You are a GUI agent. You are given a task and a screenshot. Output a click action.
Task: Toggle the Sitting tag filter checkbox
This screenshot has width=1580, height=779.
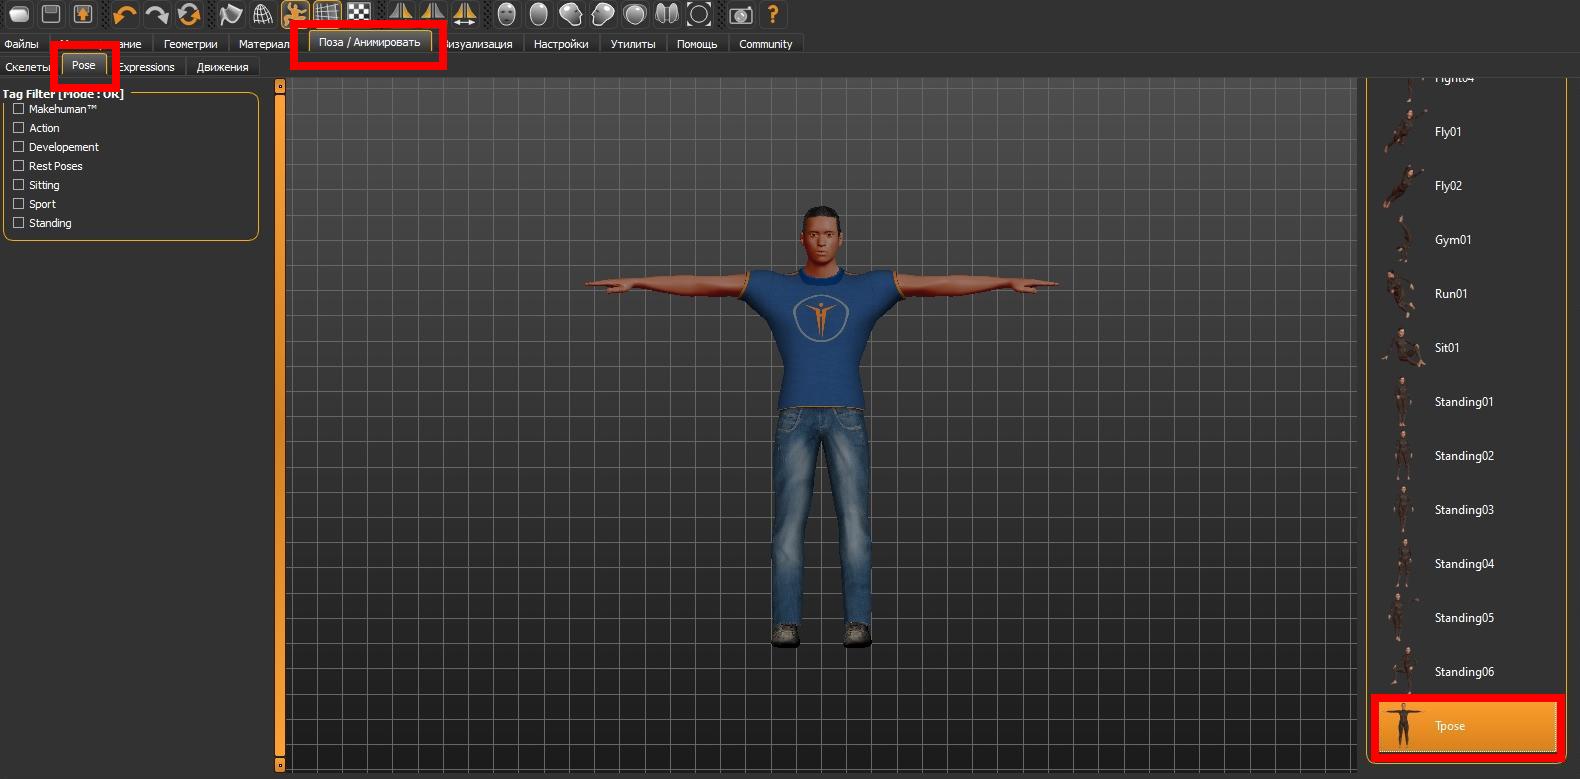pos(18,185)
